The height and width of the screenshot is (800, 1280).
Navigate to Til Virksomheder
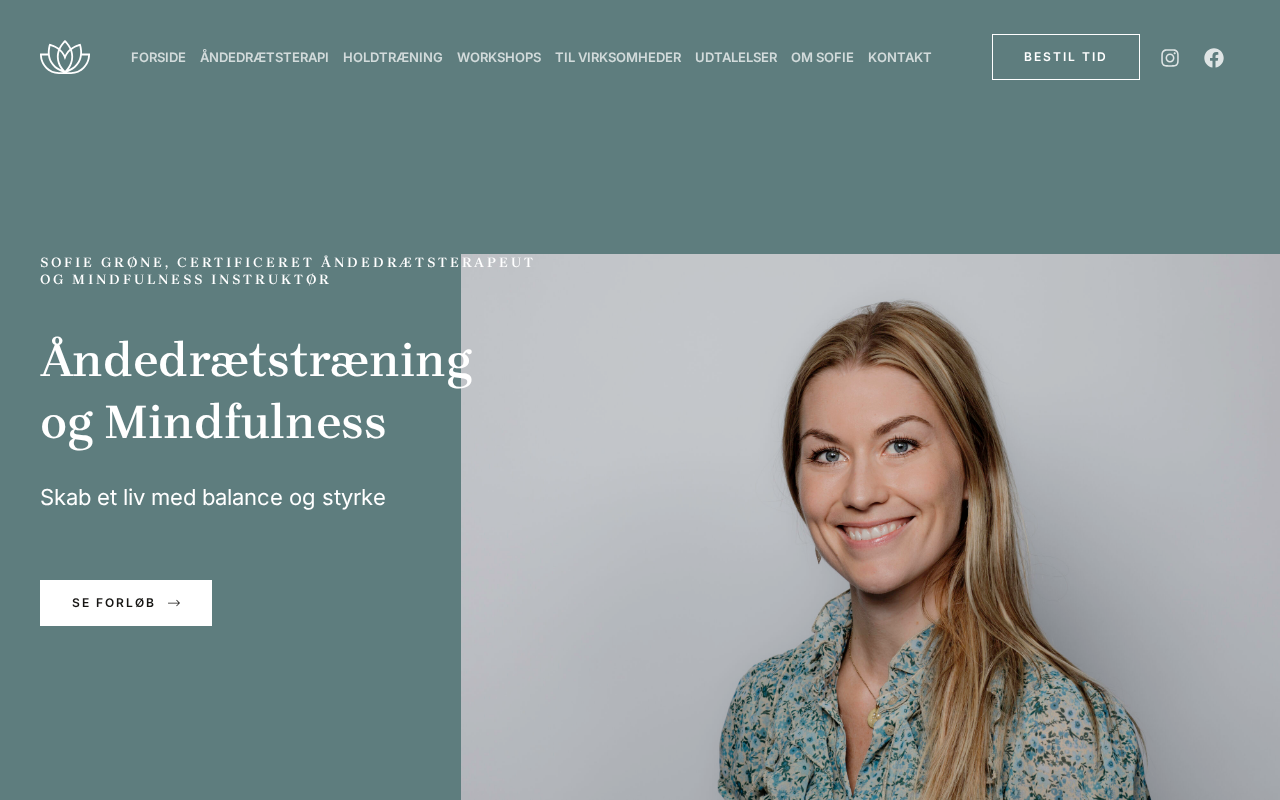(x=618, y=57)
